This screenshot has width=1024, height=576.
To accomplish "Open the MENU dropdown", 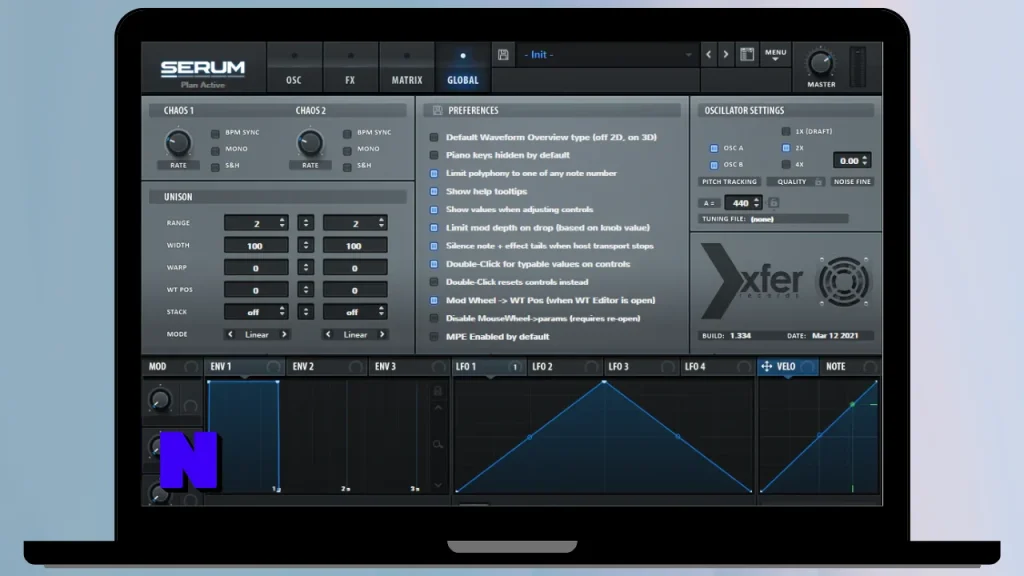I will [x=776, y=55].
